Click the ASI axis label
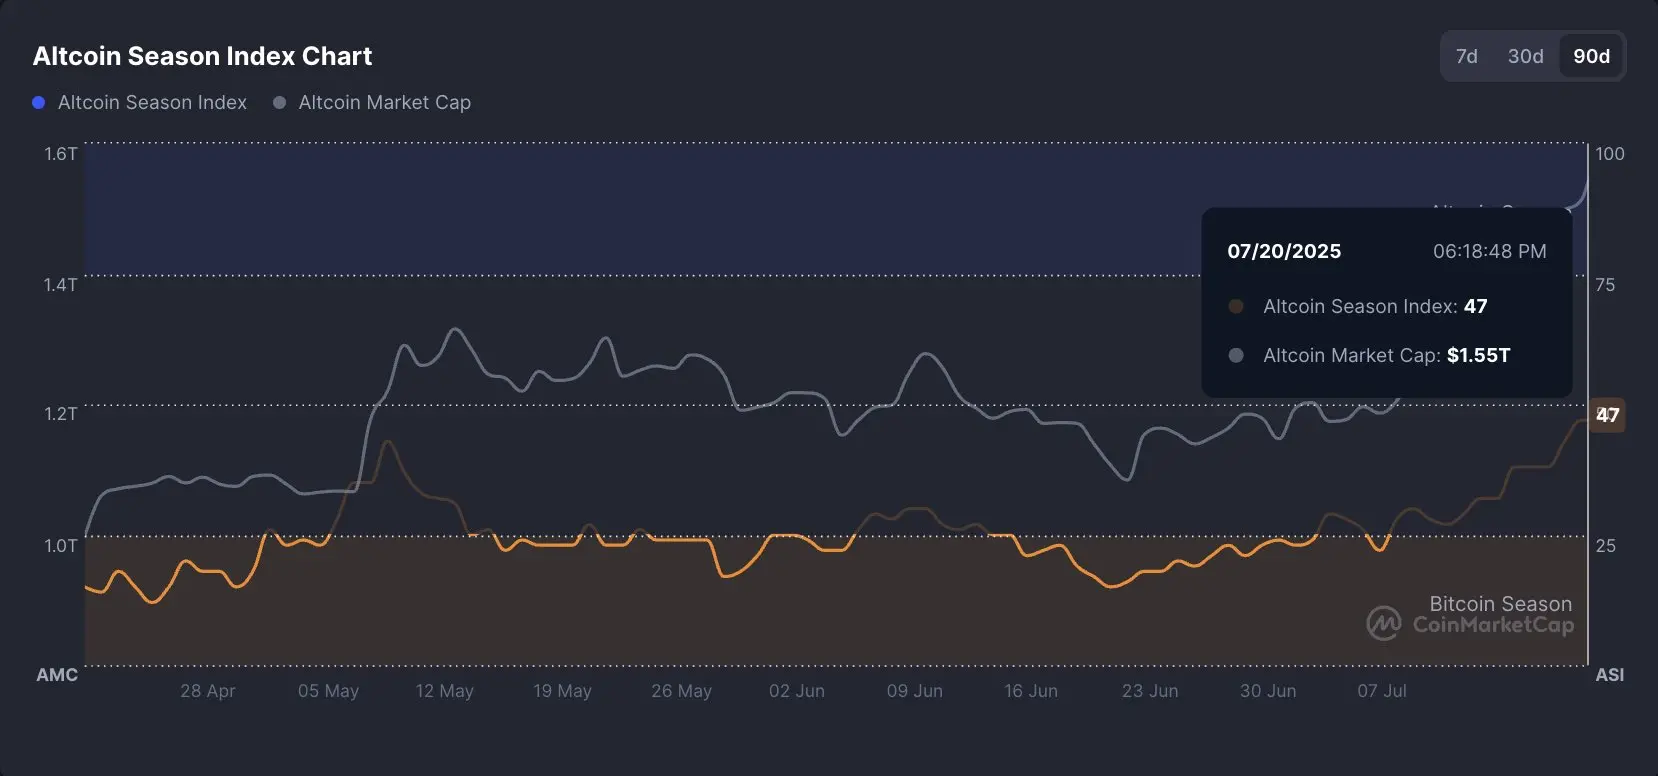 click(1610, 675)
